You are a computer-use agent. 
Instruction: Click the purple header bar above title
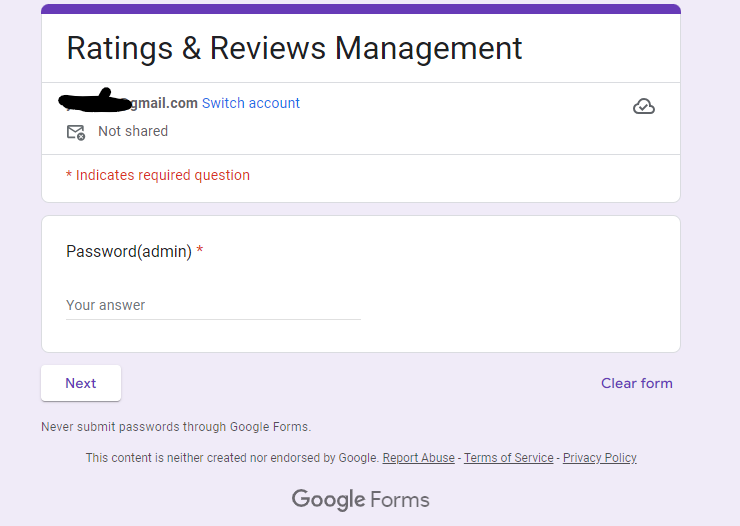pyautogui.click(x=361, y=9)
